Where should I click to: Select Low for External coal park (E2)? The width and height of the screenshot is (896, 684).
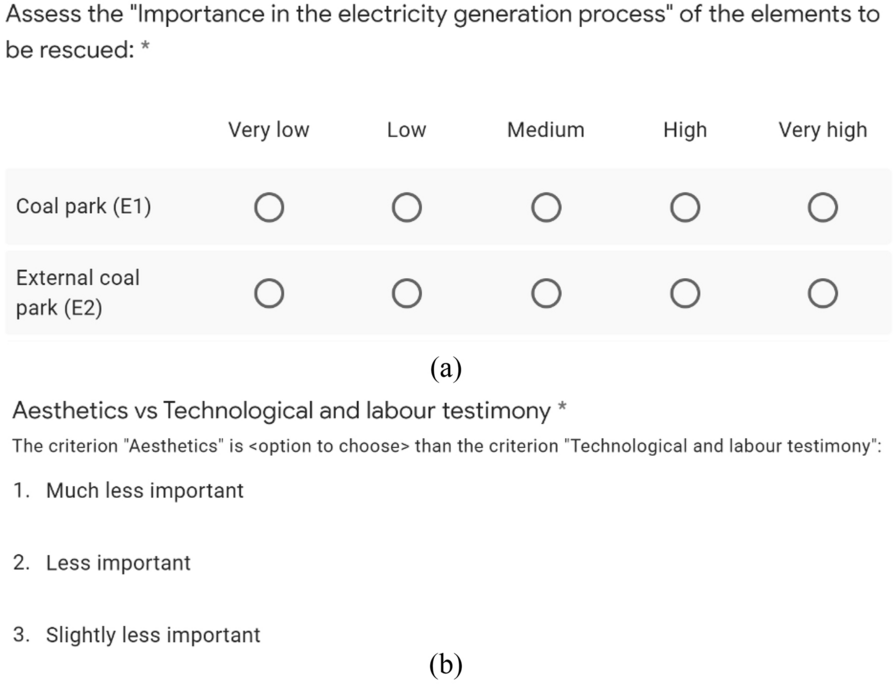pyautogui.click(x=406, y=293)
